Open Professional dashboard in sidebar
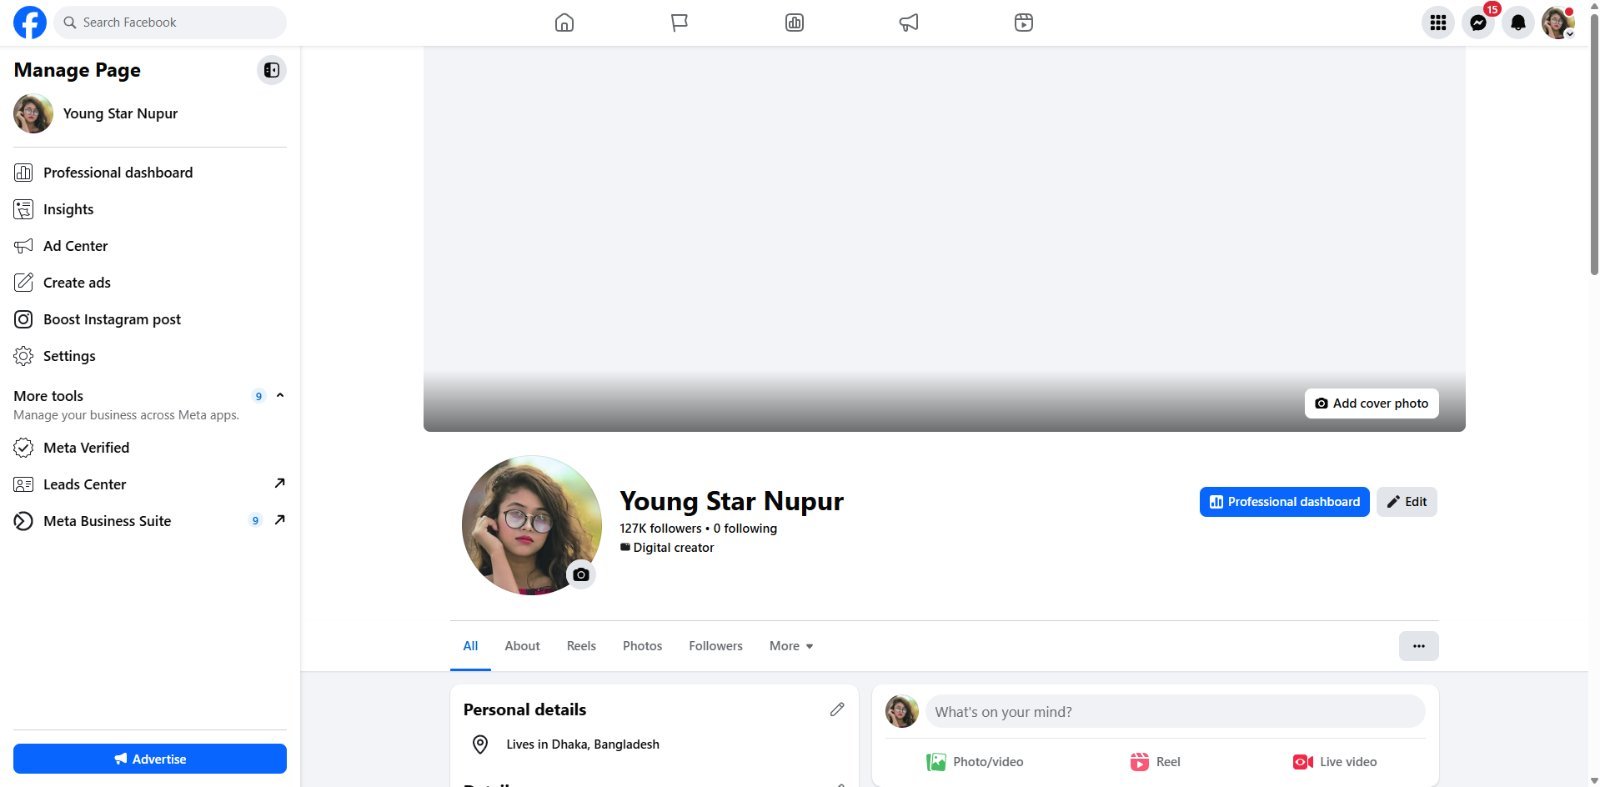The image size is (1600, 787). 150,172
